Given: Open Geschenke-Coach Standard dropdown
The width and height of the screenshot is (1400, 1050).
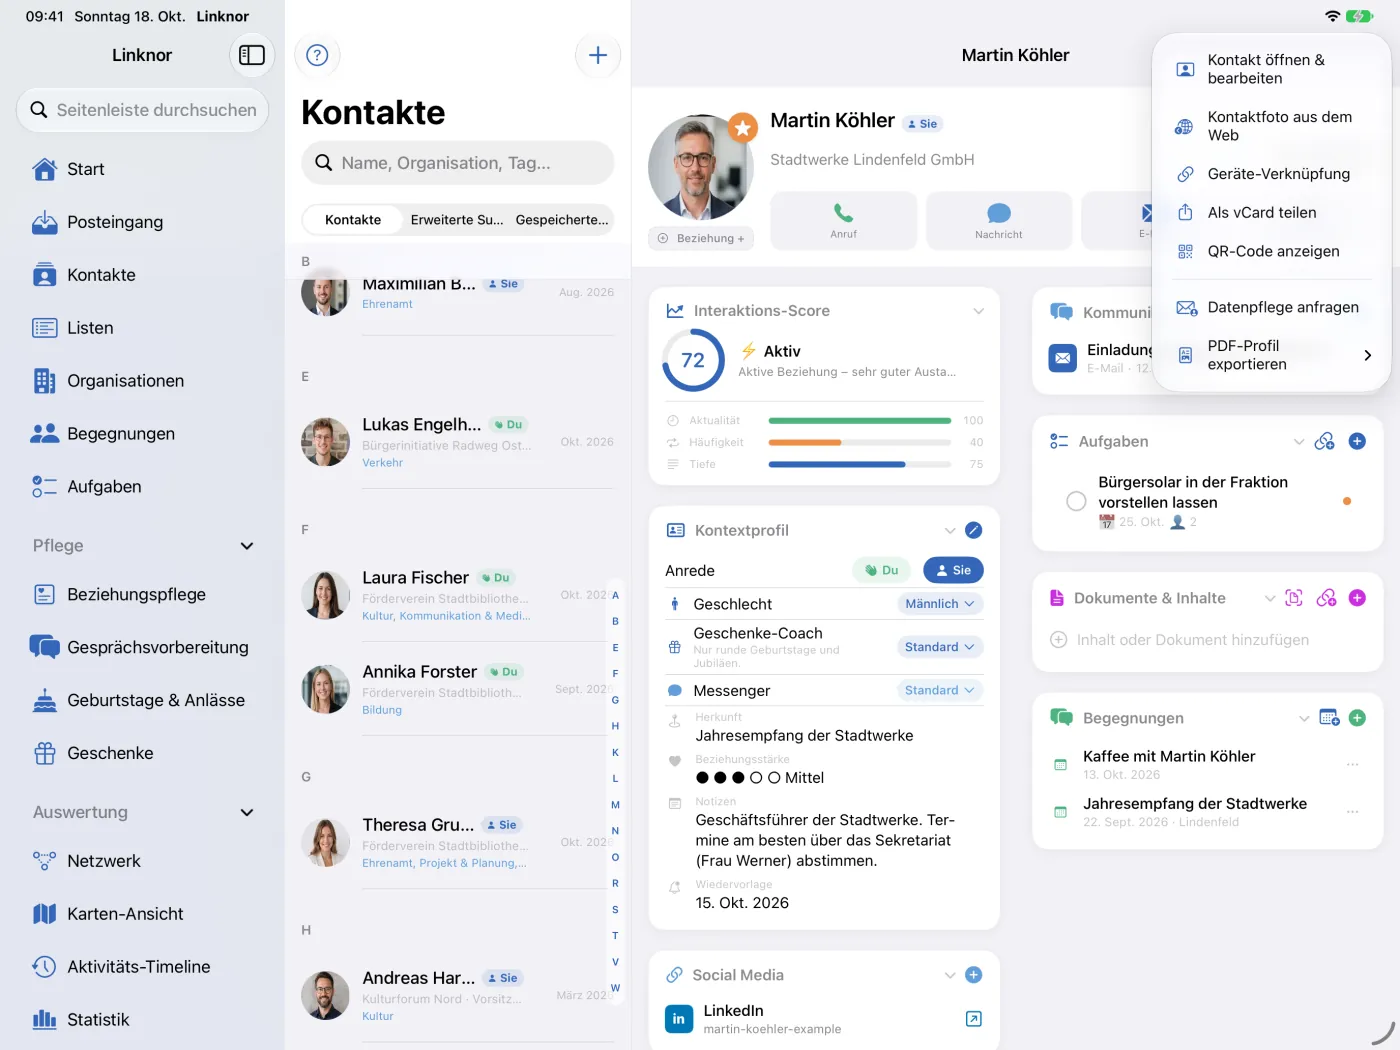Looking at the screenshot, I should point(940,647).
